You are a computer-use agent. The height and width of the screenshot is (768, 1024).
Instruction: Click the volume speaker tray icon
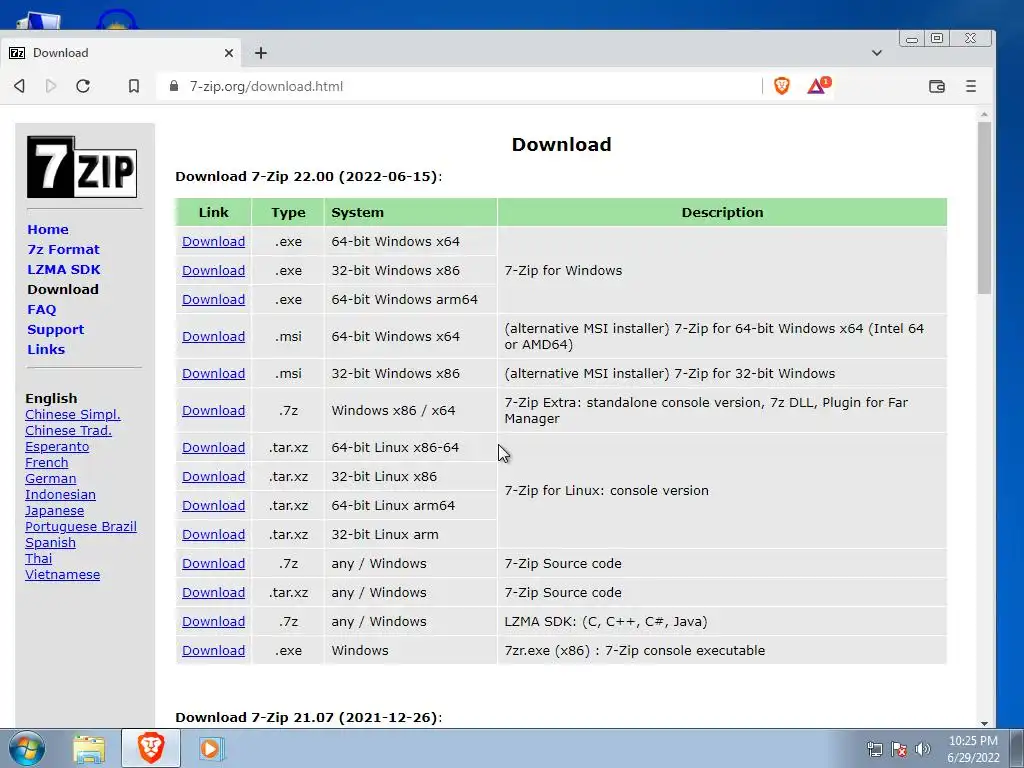922,749
